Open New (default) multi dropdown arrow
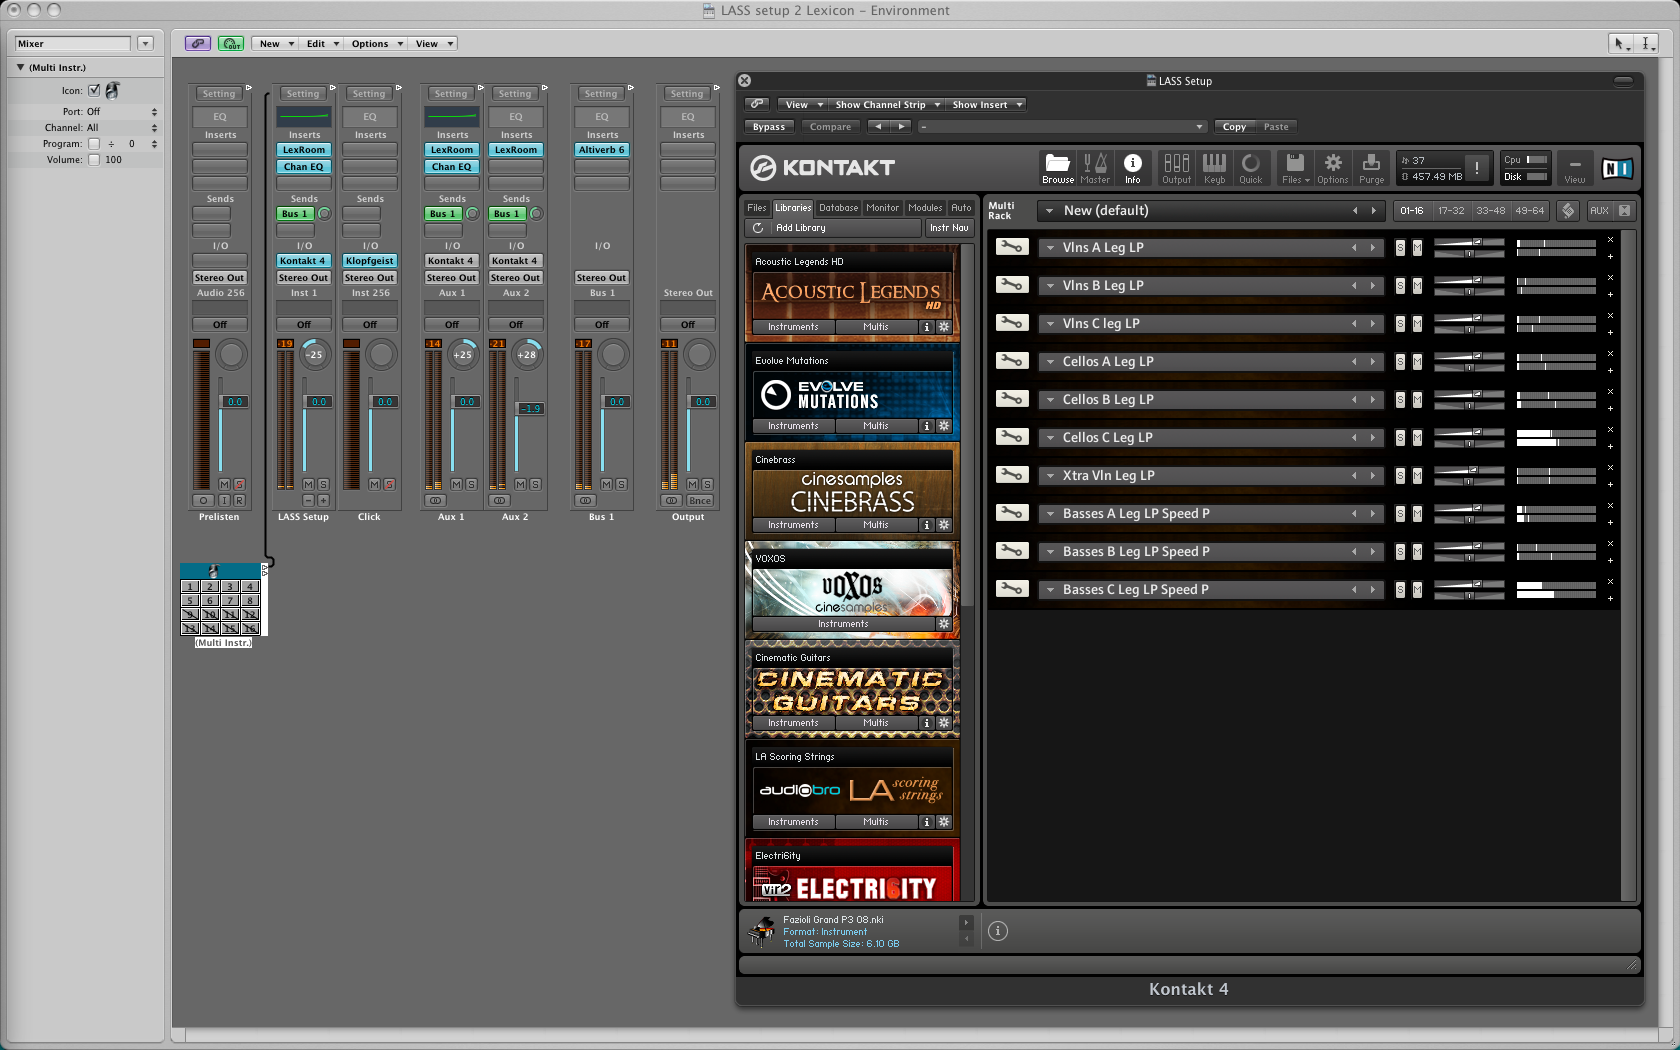This screenshot has width=1680, height=1050. (1050, 211)
